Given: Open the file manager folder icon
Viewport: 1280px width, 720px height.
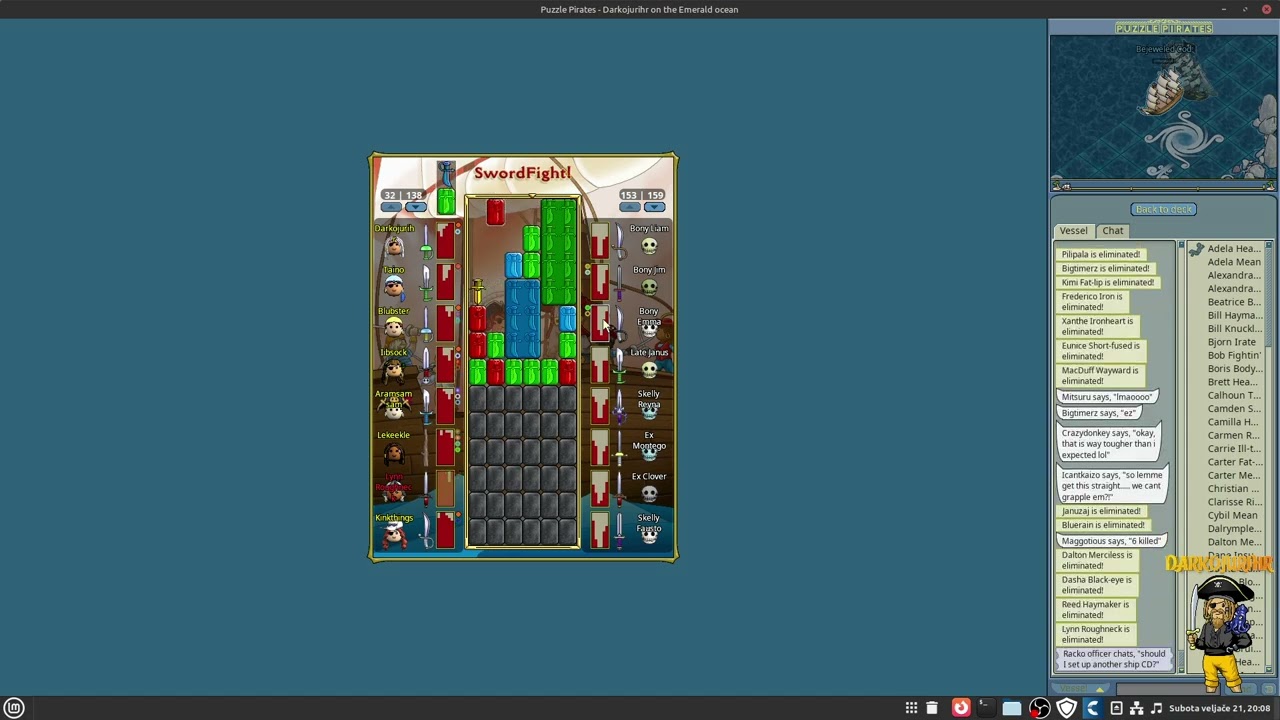Looking at the screenshot, I should [x=1012, y=709].
